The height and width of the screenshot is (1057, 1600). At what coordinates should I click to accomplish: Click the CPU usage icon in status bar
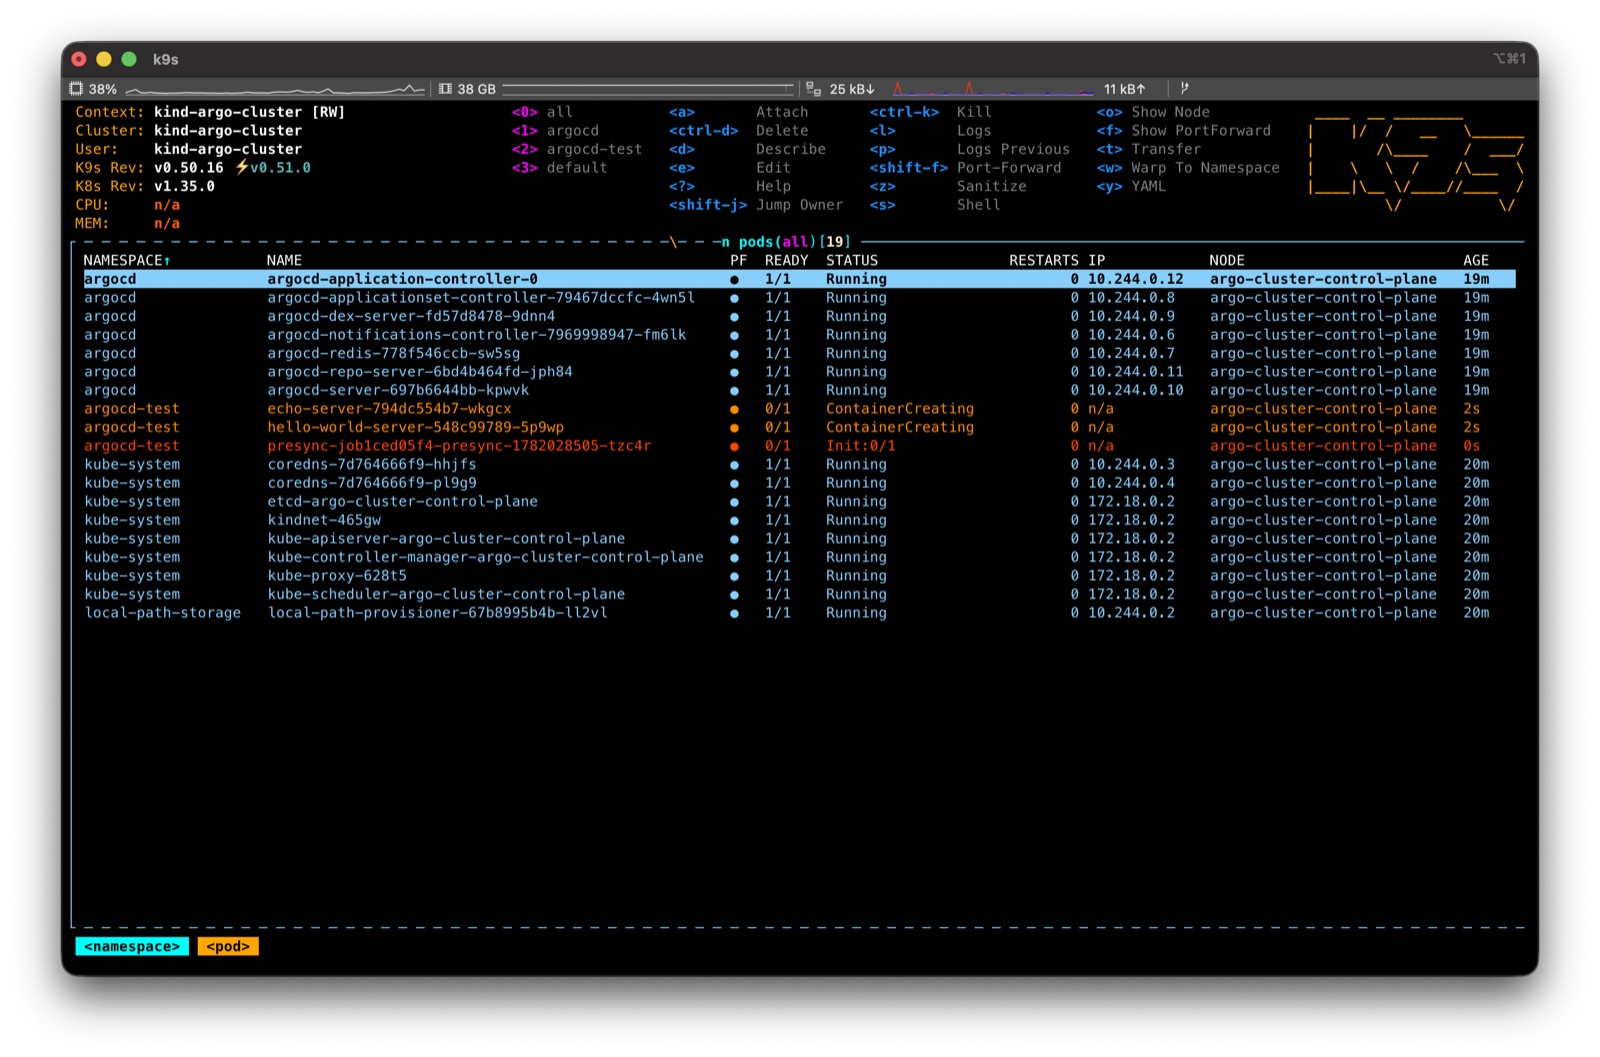[x=76, y=89]
